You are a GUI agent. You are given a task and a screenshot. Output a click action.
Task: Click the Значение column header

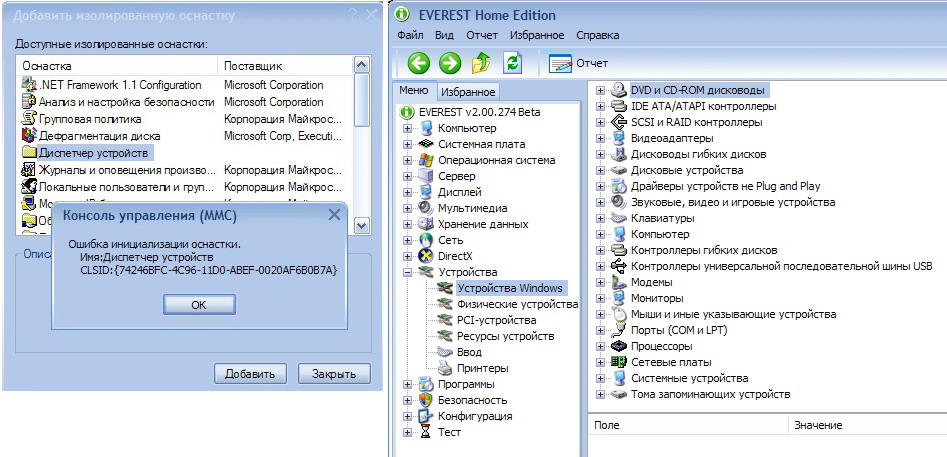pos(867,425)
